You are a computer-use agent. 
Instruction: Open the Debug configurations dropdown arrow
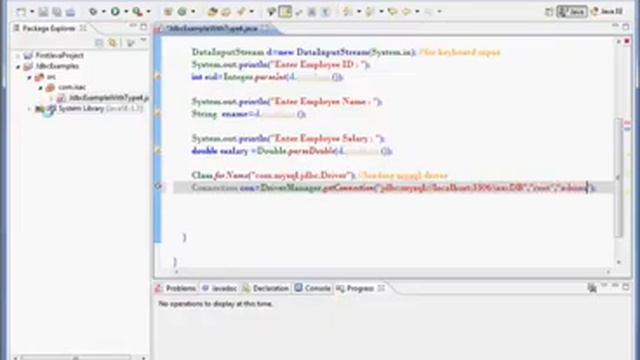click(104, 12)
